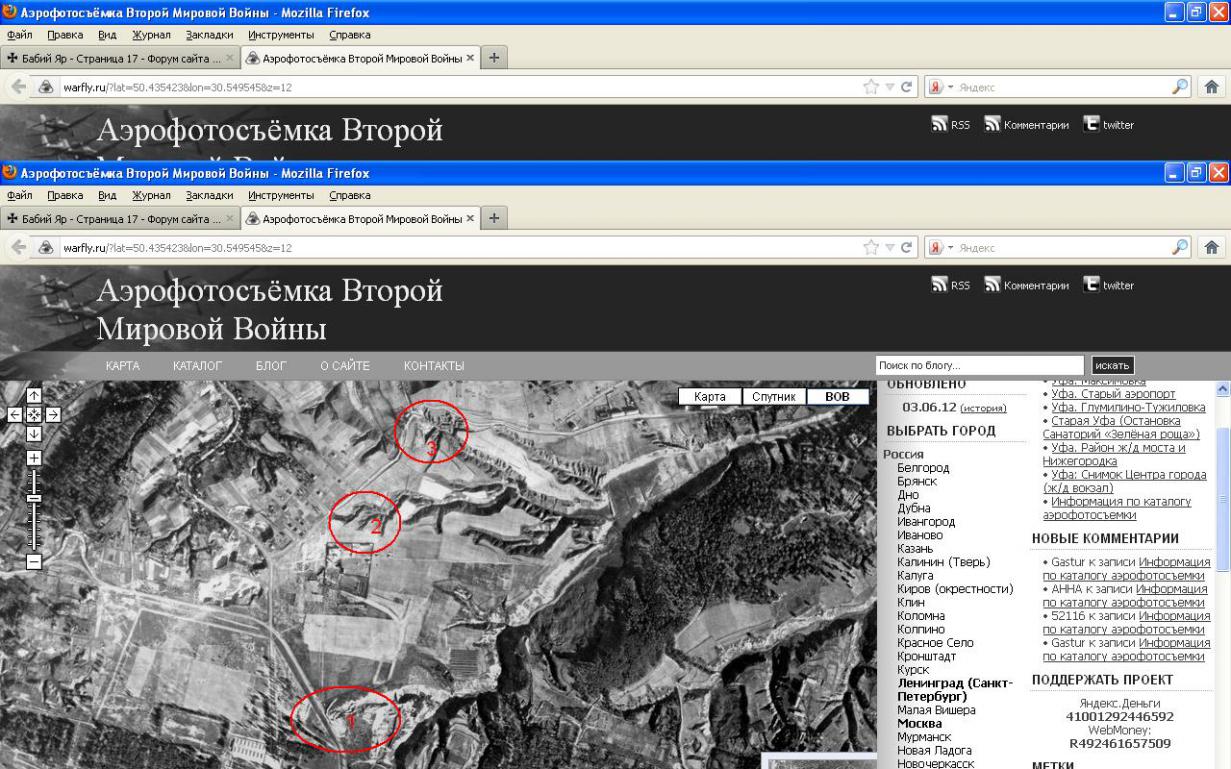Open the КОНТАКТЫ page
The width and height of the screenshot is (1231, 769).
coord(433,366)
